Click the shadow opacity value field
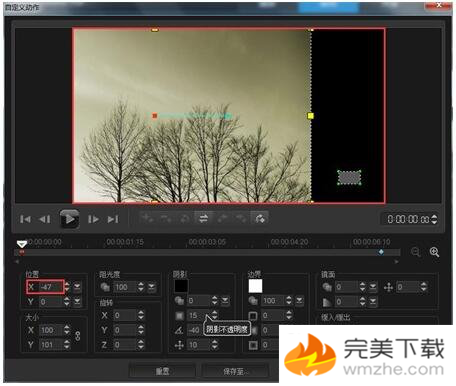Image resolution: width=456 pixels, height=386 pixels. 198,301
